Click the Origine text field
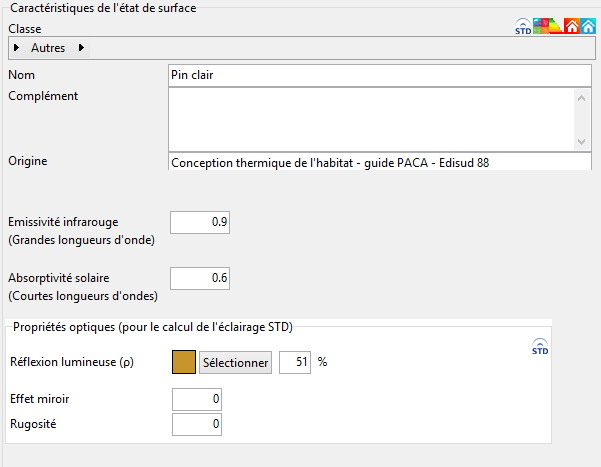 [x=380, y=161]
